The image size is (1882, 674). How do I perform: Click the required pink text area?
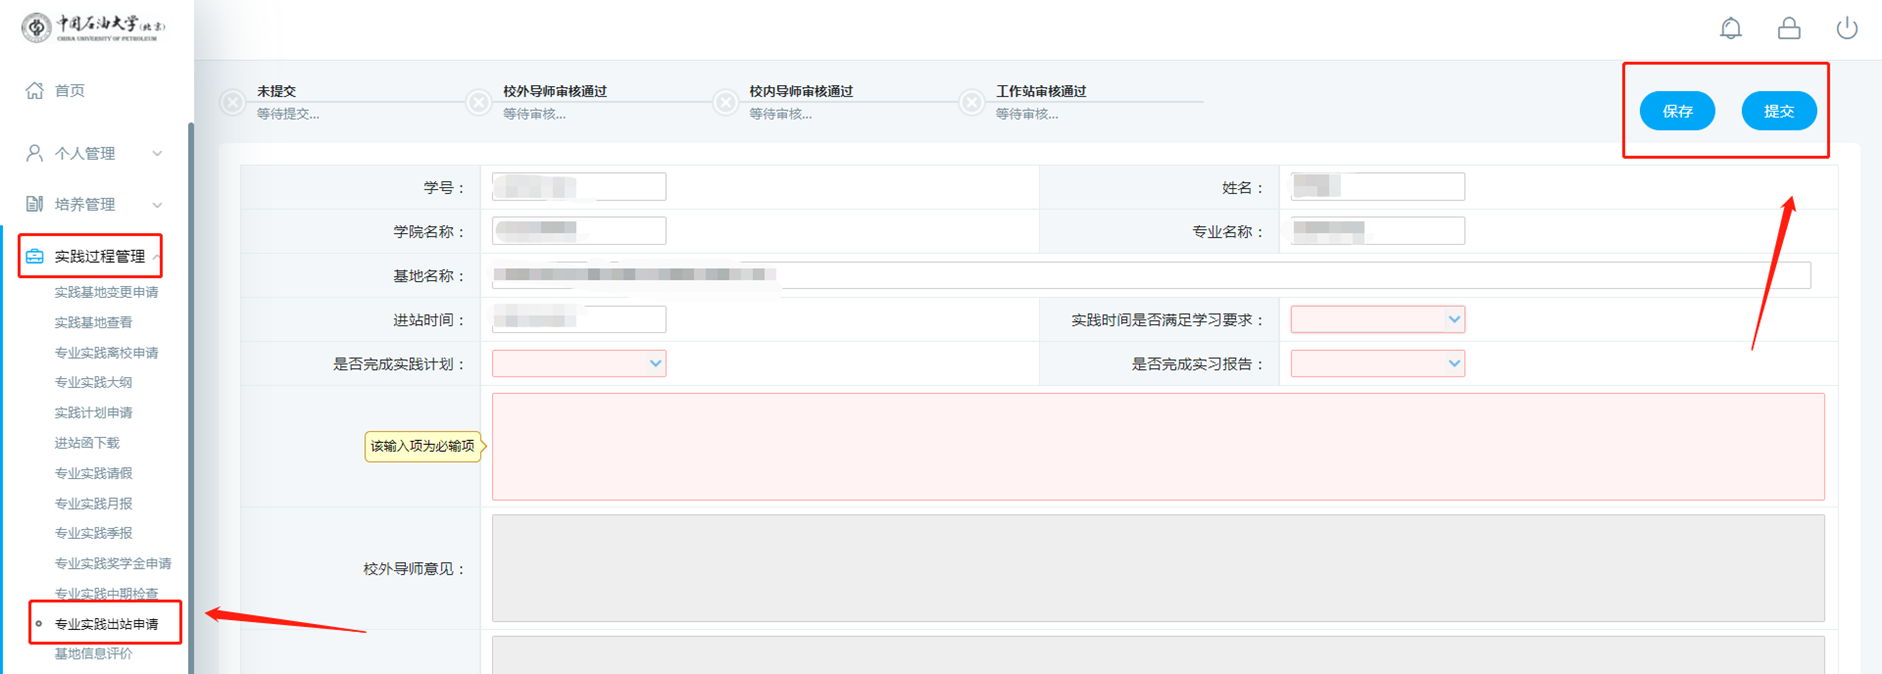pos(1157,446)
